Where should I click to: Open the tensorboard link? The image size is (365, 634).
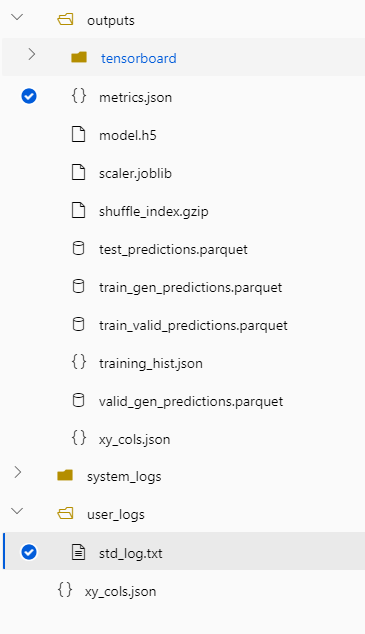pos(139,58)
